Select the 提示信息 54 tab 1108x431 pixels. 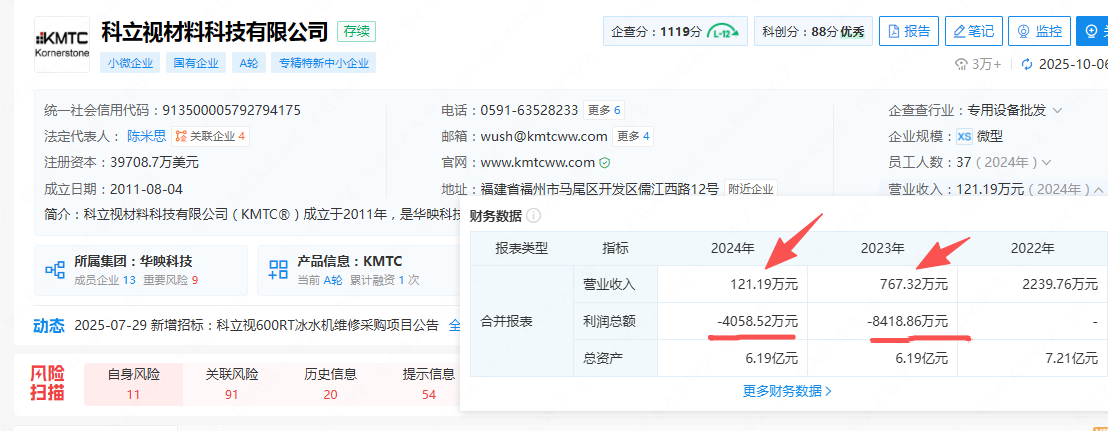(x=429, y=384)
